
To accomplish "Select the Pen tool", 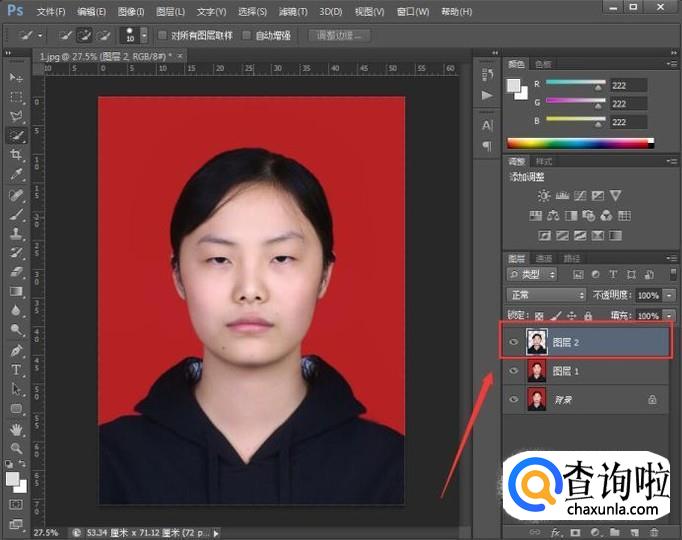I will click(16, 351).
